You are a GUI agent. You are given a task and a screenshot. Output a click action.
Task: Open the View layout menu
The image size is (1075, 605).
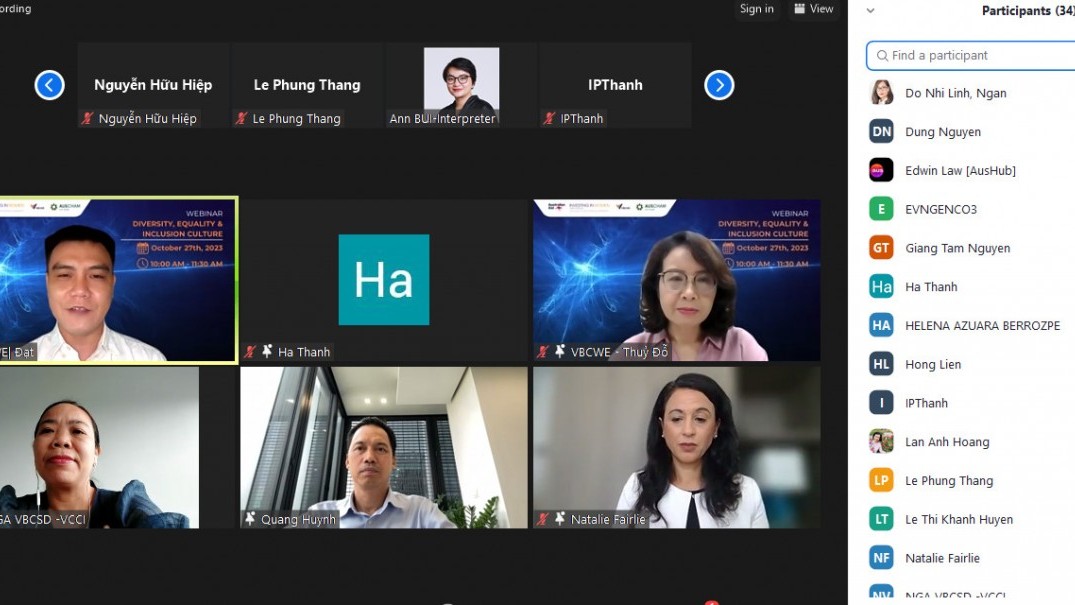pos(813,9)
